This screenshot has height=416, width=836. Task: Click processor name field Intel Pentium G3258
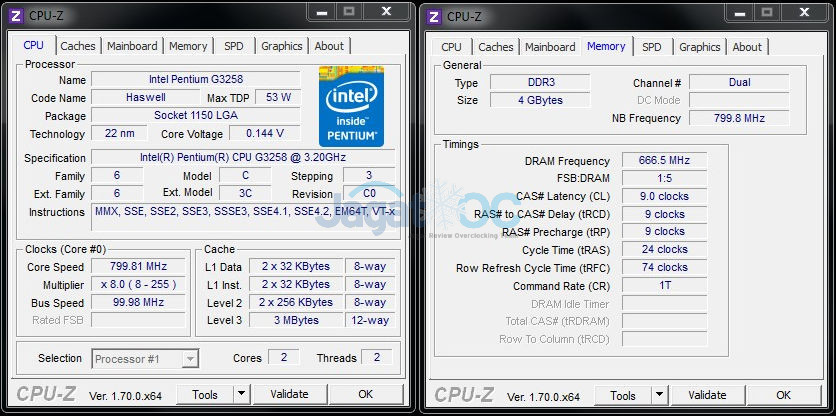[x=196, y=79]
